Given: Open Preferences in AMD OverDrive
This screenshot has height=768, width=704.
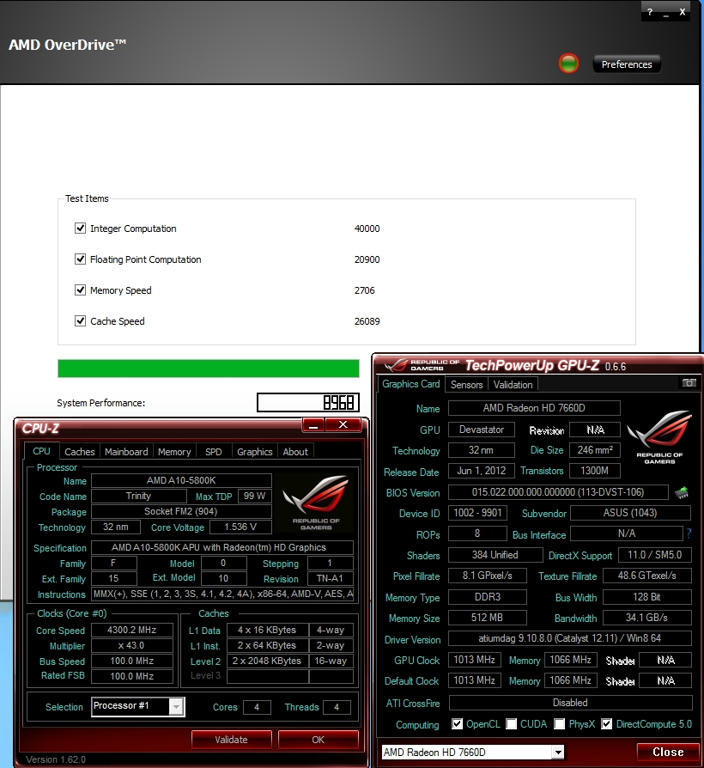Looking at the screenshot, I should click(627, 64).
